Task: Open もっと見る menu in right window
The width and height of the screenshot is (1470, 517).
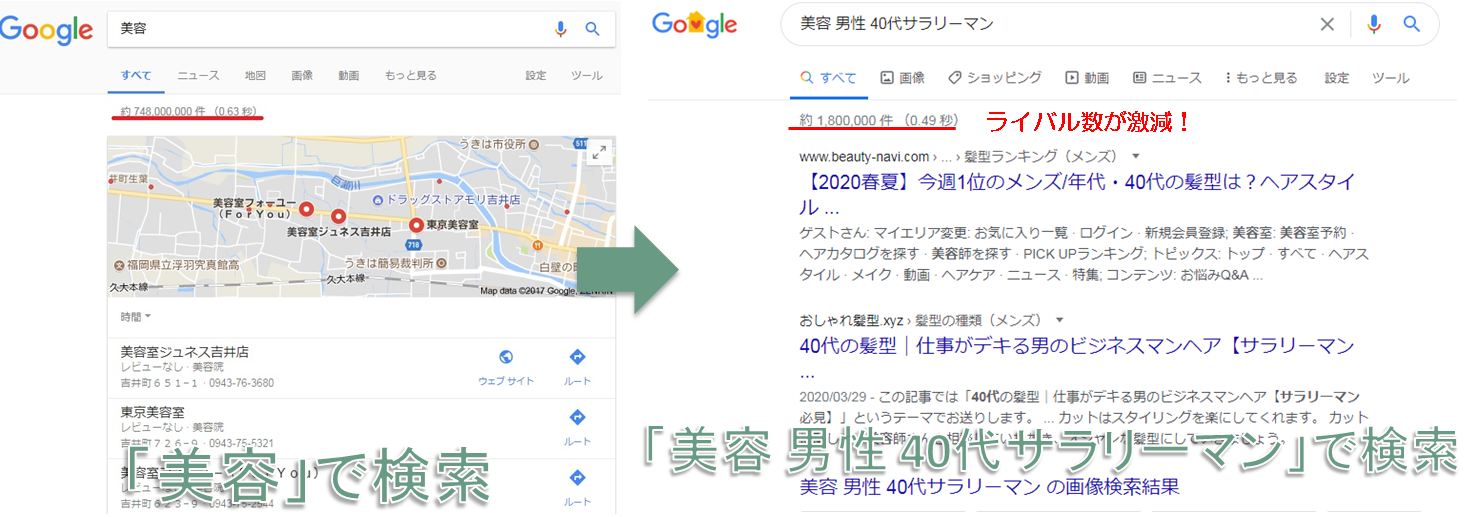Action: [1260, 78]
